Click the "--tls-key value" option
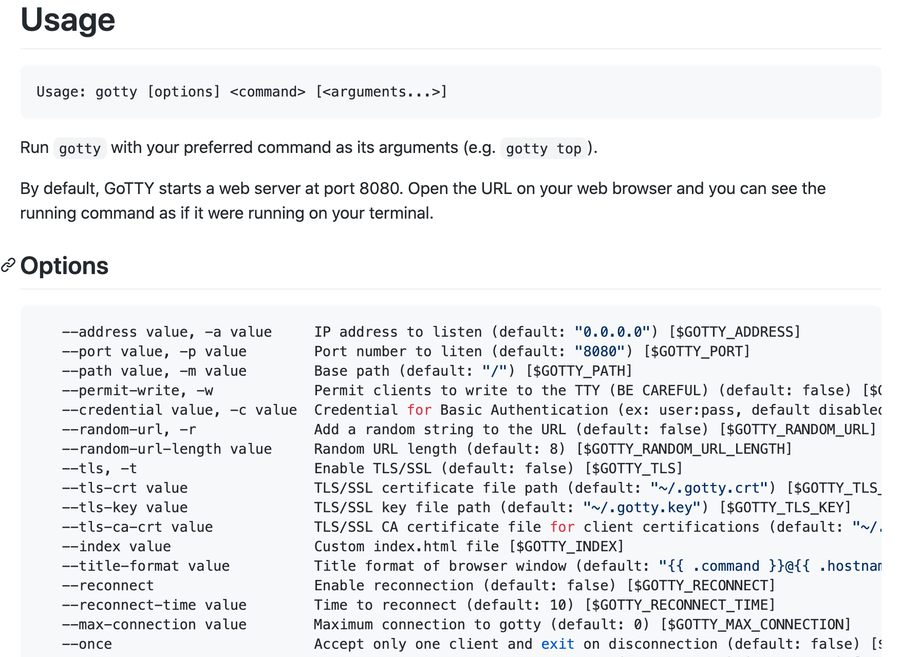Viewport: 900px width, 657px height. click(125, 507)
